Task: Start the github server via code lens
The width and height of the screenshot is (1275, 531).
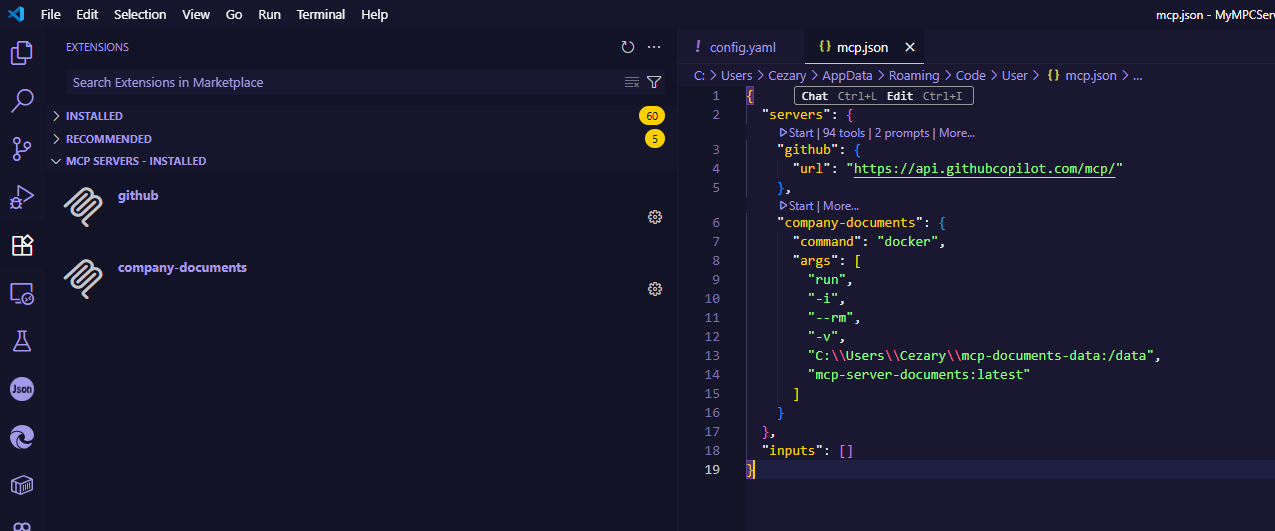Action: (x=796, y=133)
